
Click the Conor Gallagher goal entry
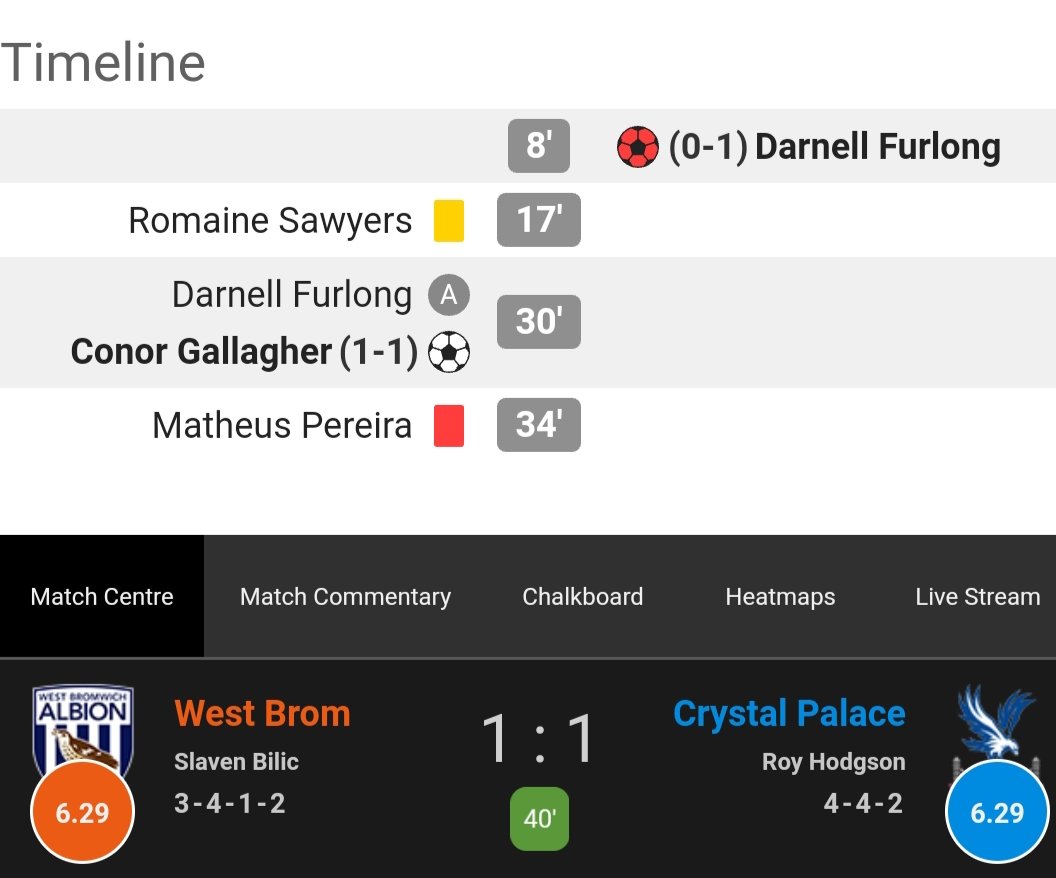(244, 351)
